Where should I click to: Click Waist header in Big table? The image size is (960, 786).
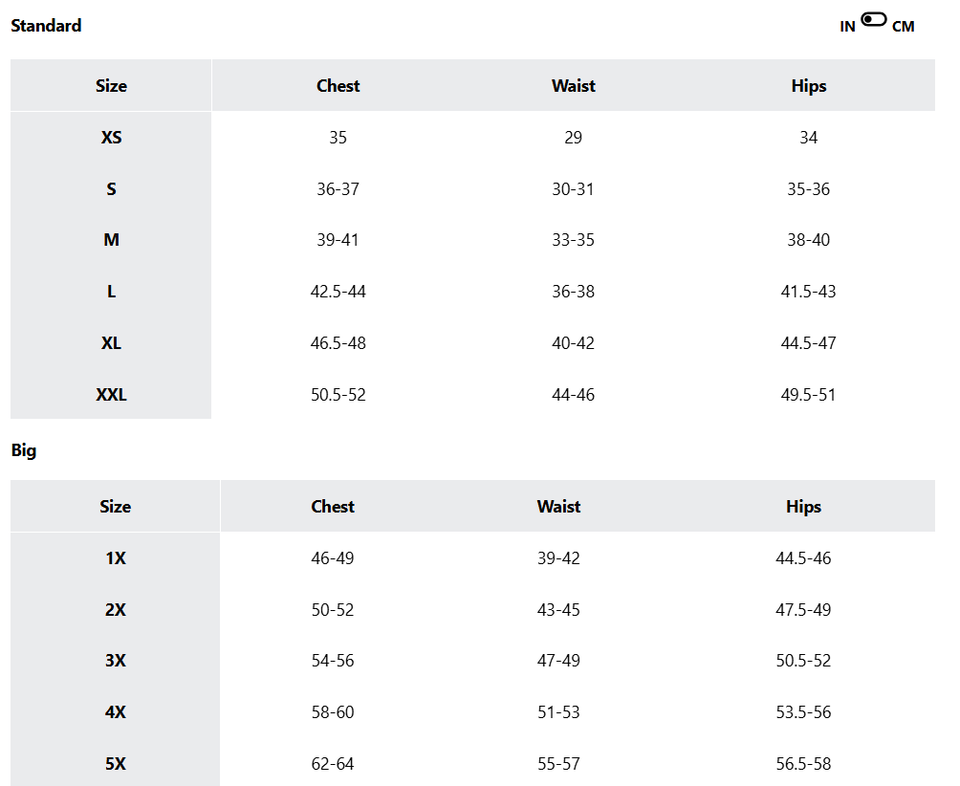click(x=558, y=507)
